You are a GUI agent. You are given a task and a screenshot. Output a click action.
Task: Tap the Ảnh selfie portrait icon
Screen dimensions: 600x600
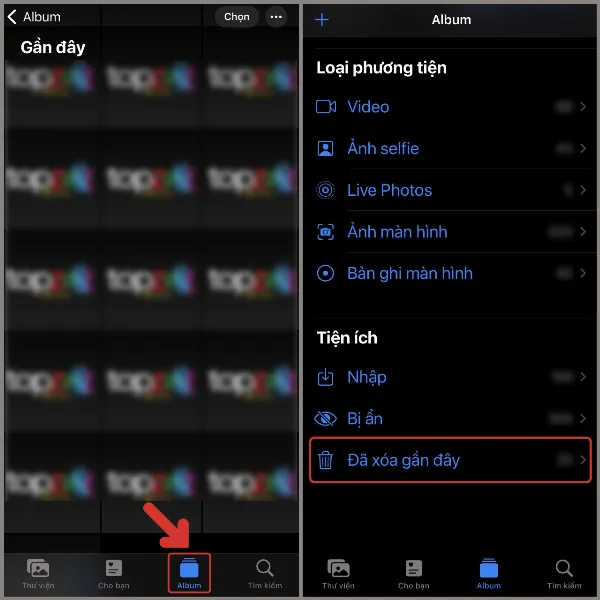pyautogui.click(x=326, y=148)
